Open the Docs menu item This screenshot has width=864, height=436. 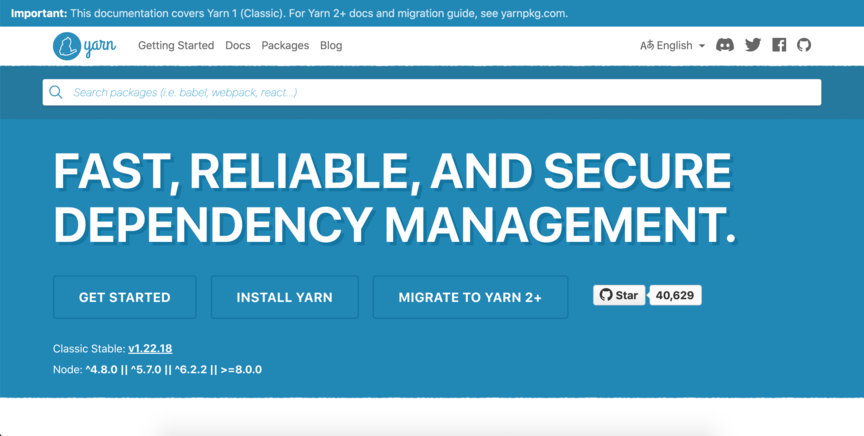(237, 46)
